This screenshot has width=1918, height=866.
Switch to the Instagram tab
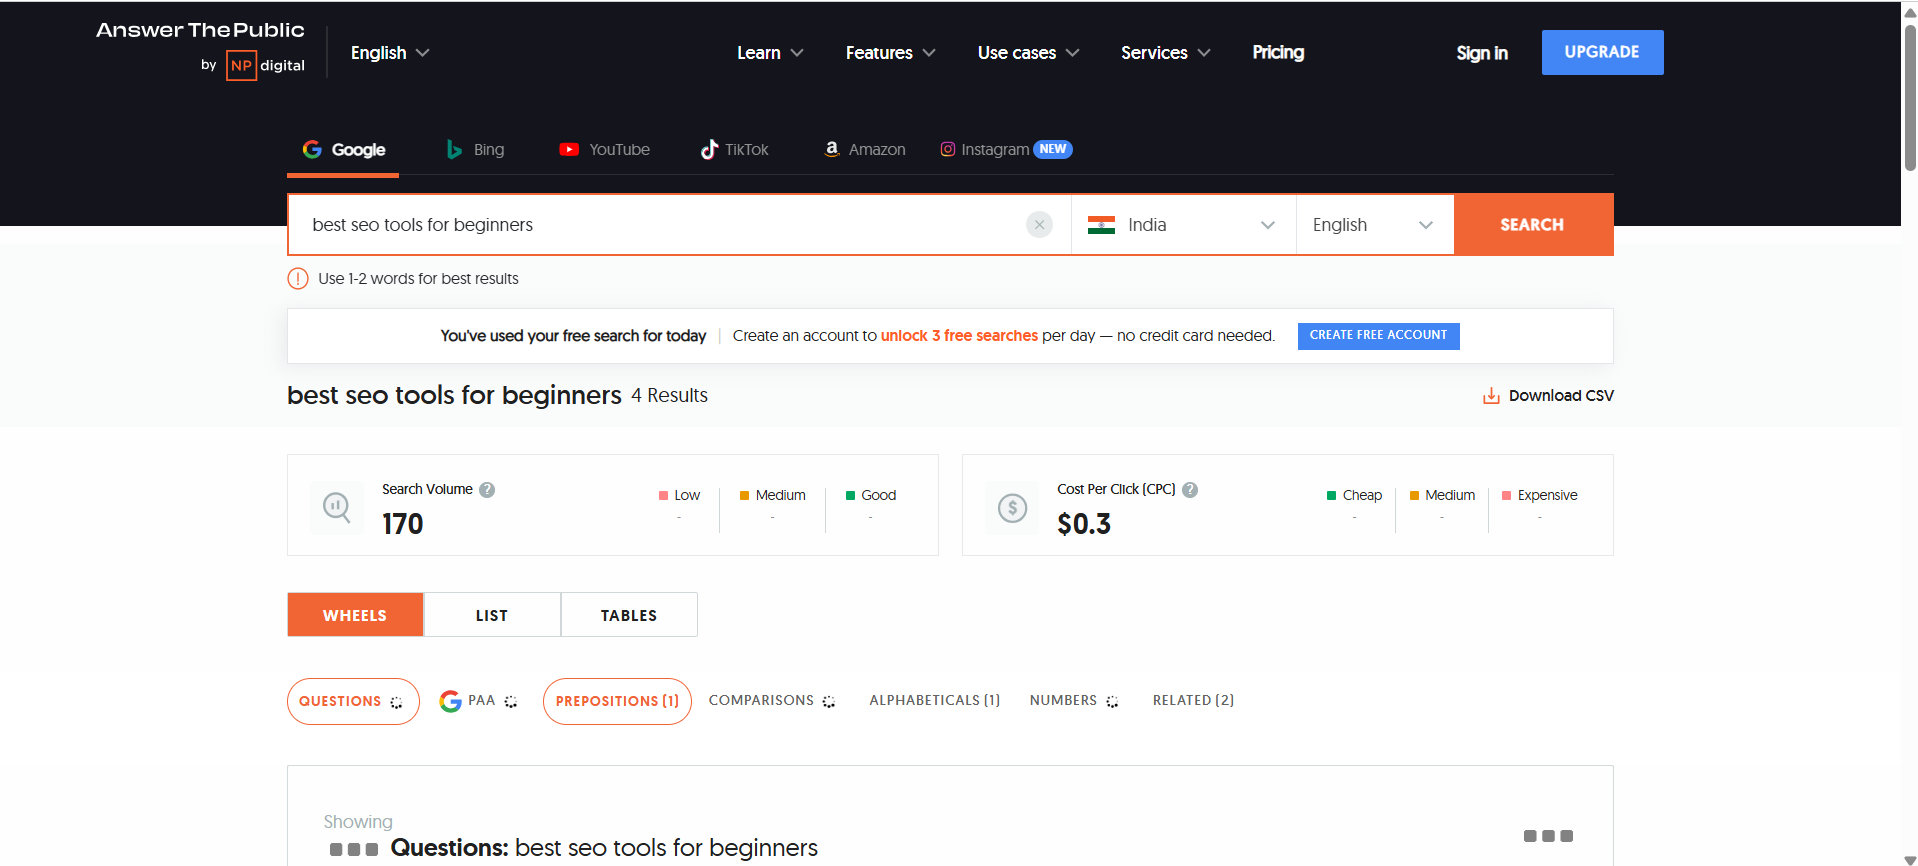point(1006,150)
